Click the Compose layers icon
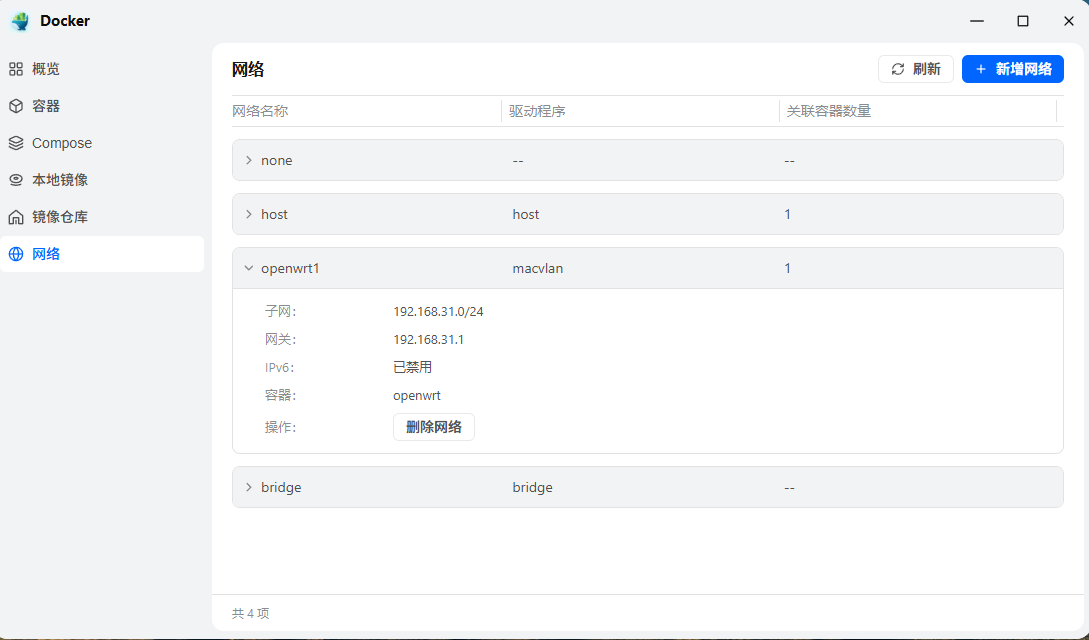This screenshot has height=640, width=1089. pos(16,143)
